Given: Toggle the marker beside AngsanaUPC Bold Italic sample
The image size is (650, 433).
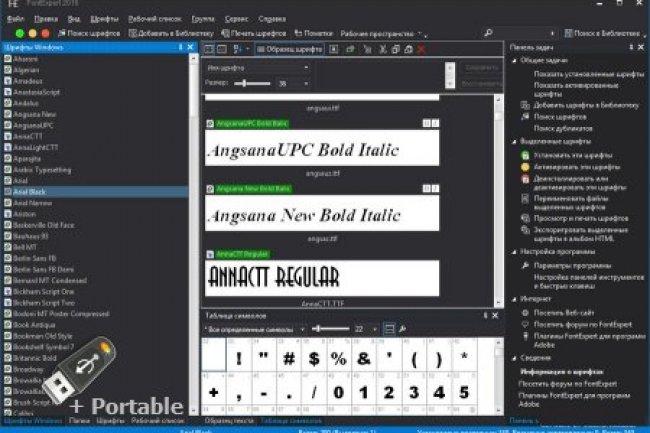Looking at the screenshot, I should coord(209,123).
